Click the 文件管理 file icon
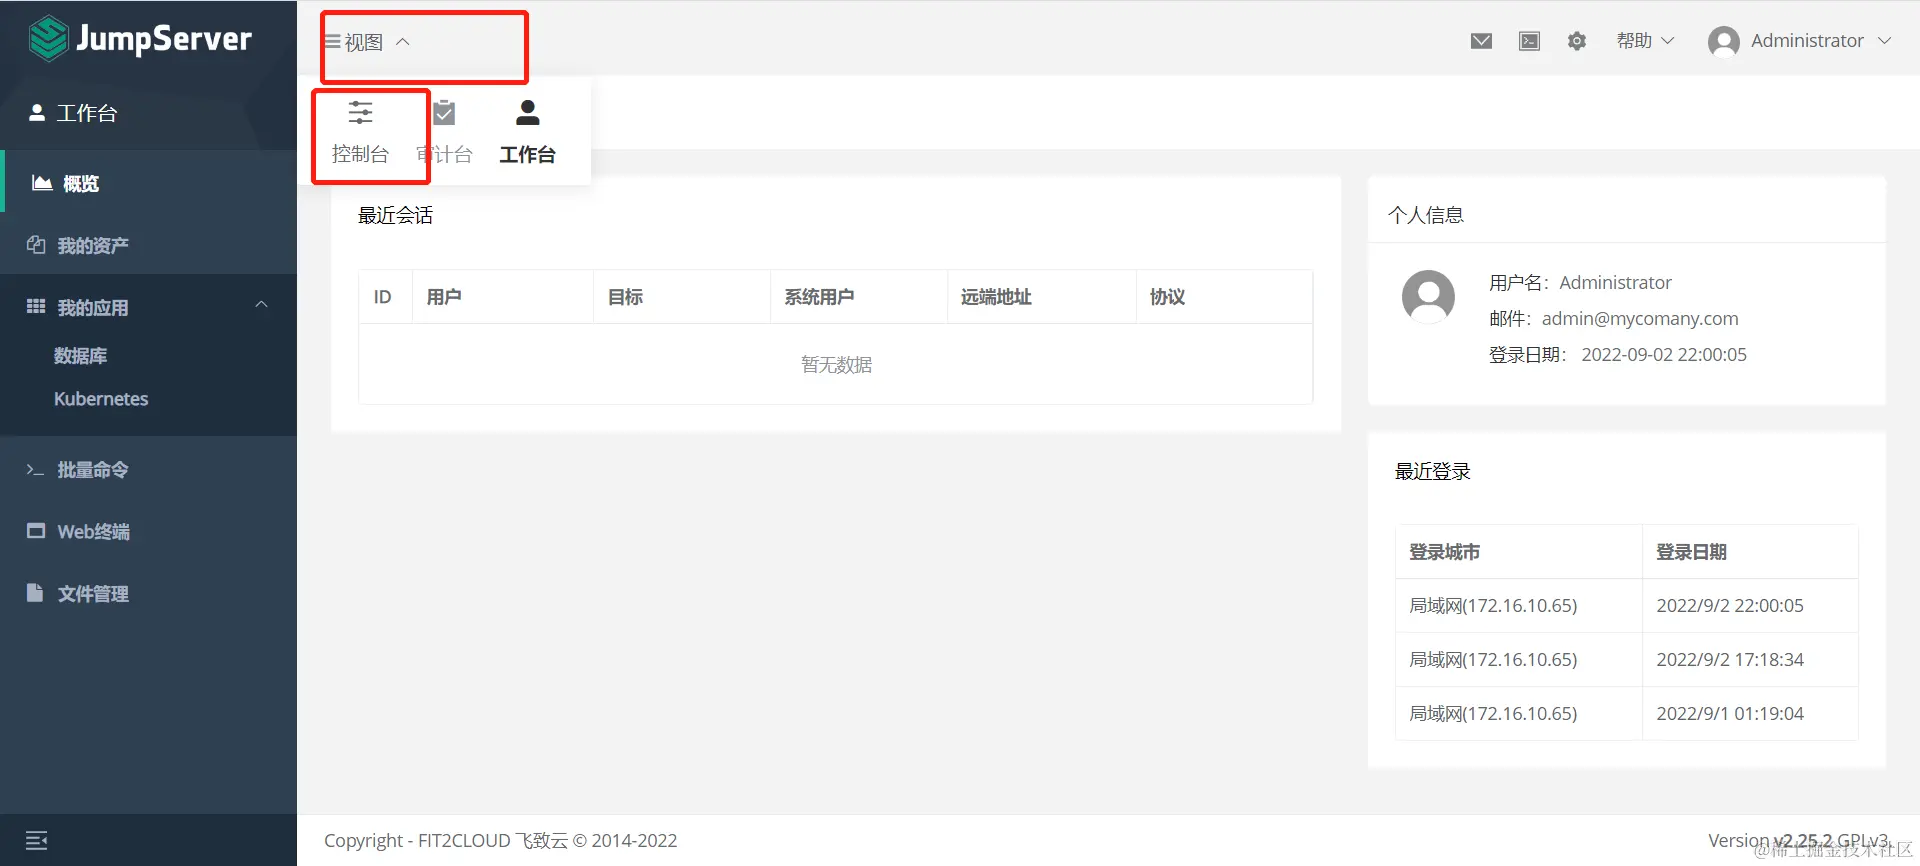 (x=35, y=593)
